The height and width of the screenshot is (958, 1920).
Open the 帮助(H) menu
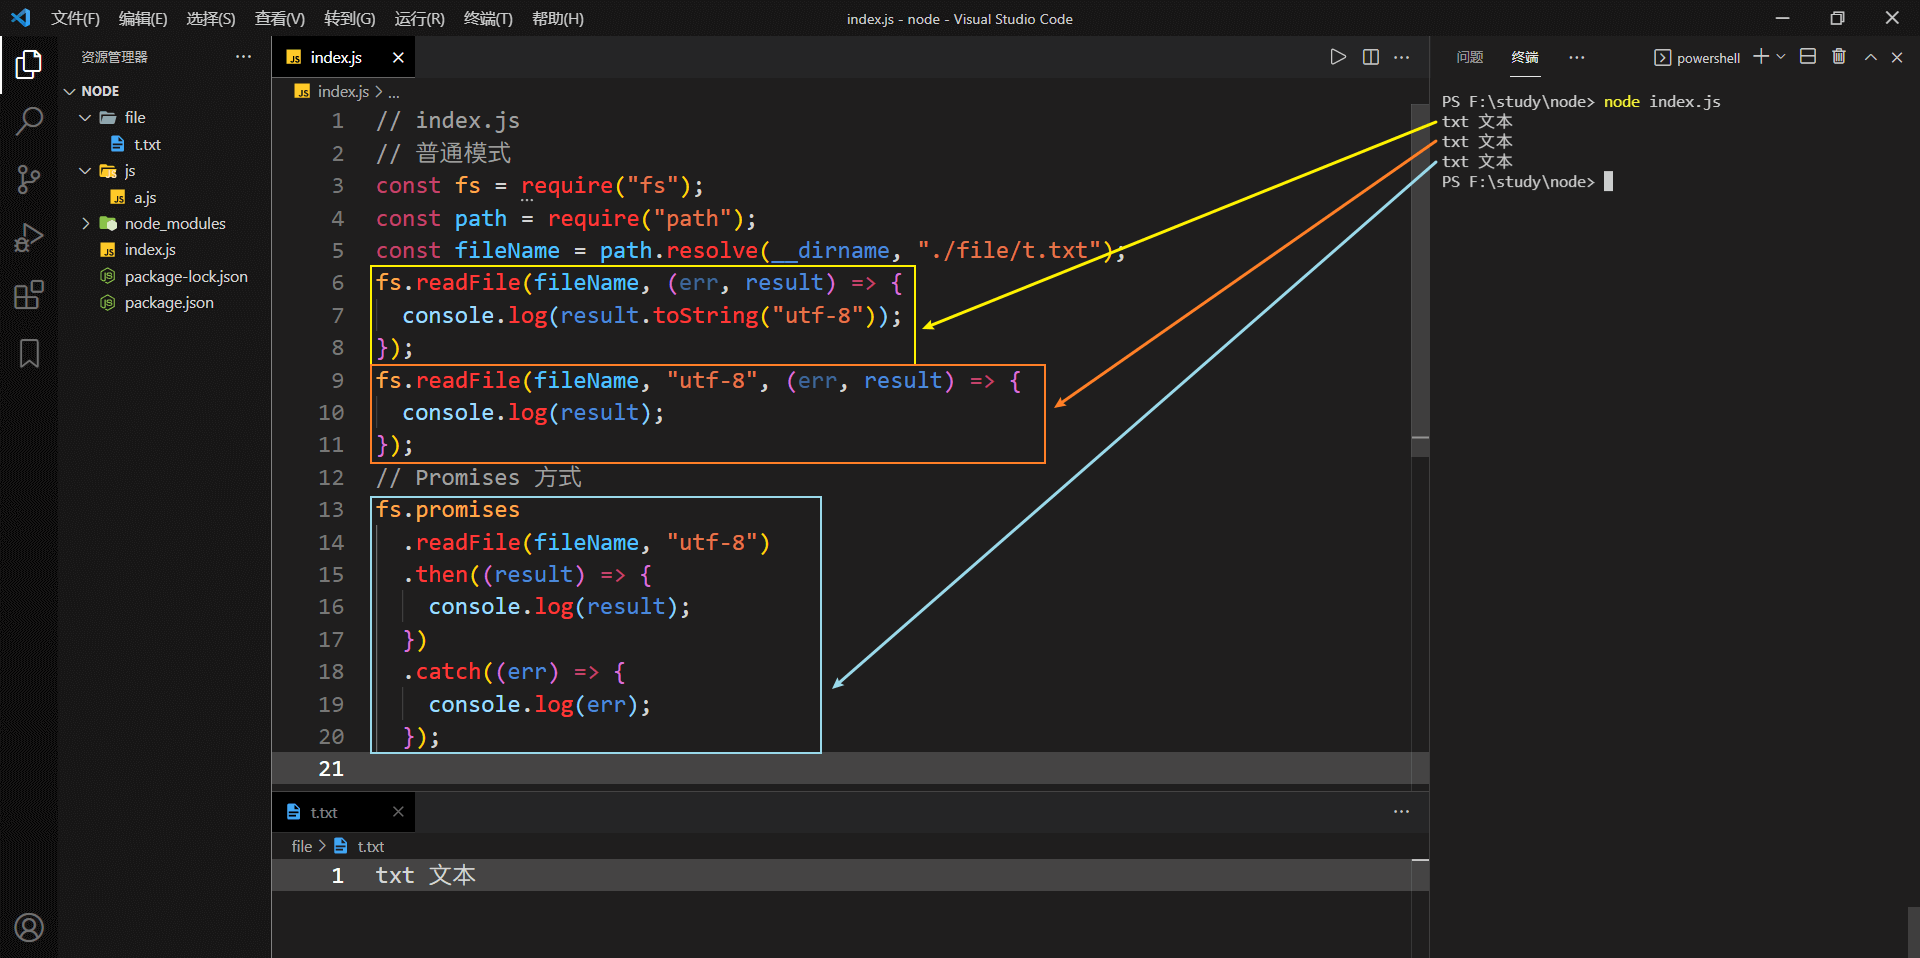click(x=558, y=19)
